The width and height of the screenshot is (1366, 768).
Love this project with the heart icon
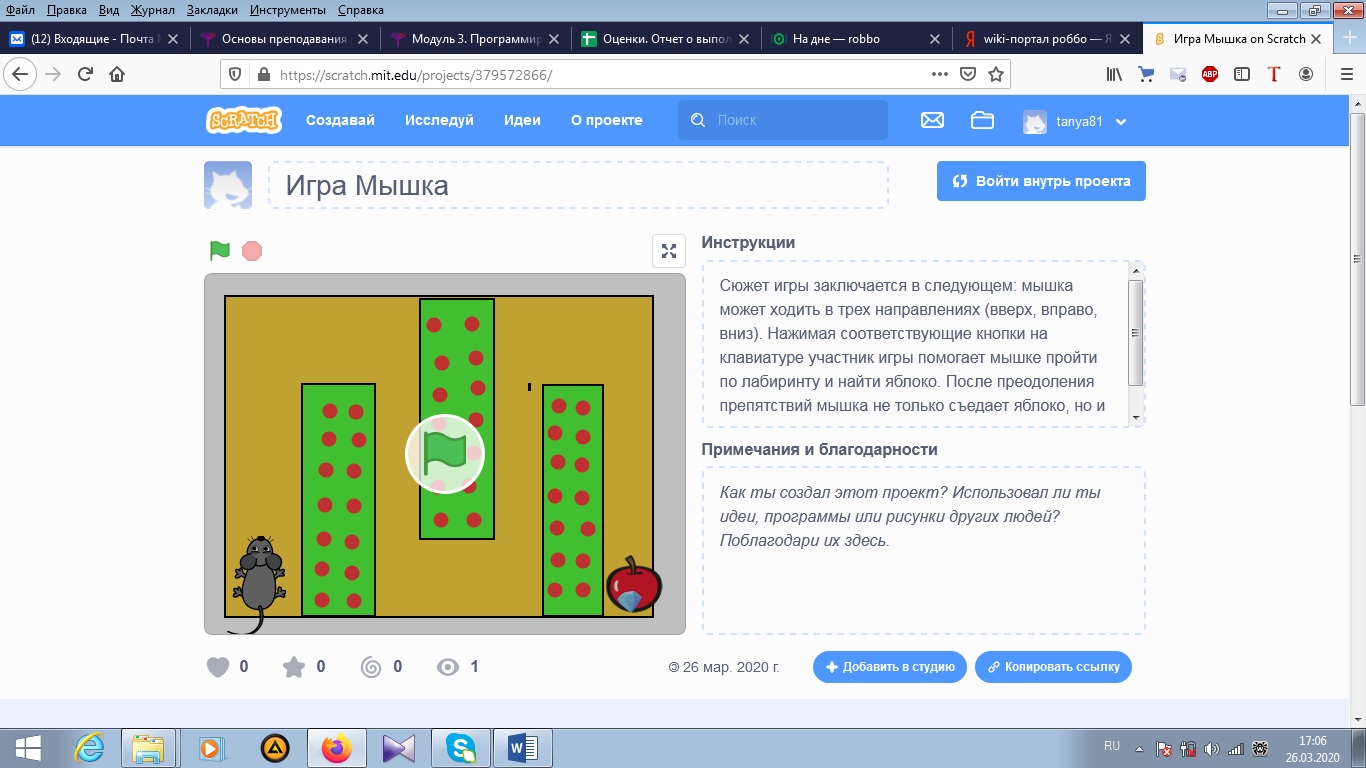[x=218, y=667]
